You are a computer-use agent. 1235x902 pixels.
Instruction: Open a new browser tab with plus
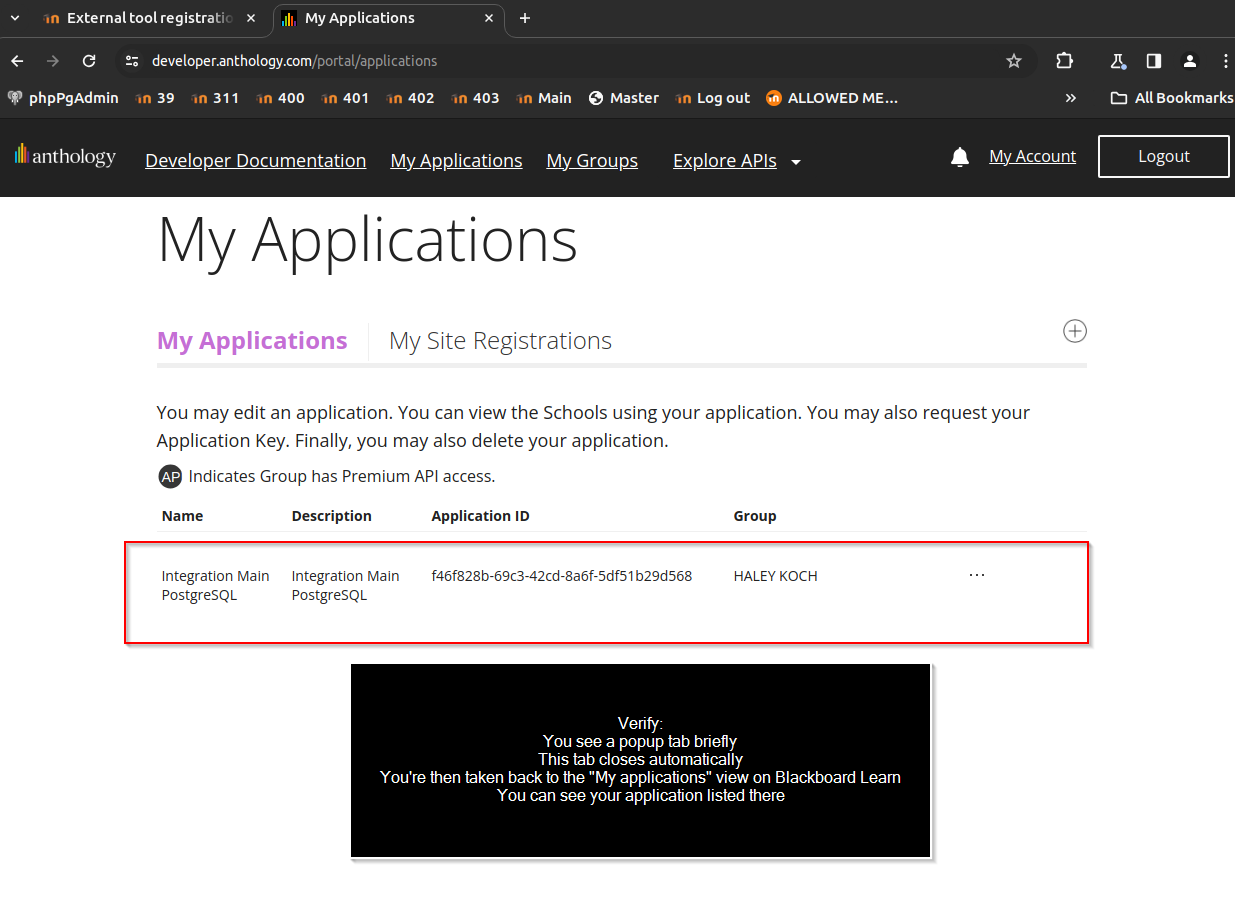[525, 18]
